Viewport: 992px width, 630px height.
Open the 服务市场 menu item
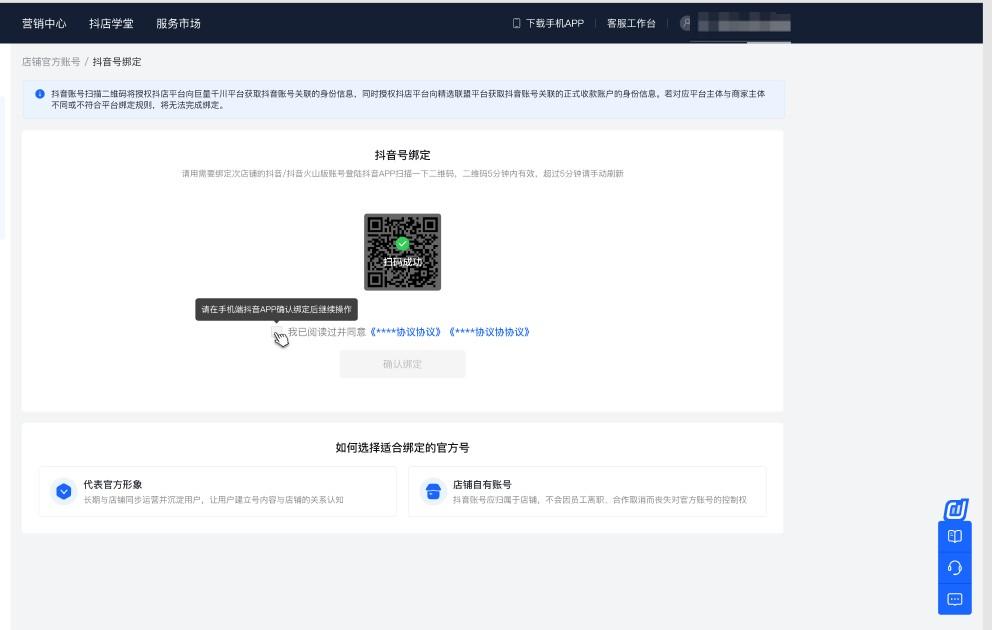click(x=176, y=22)
